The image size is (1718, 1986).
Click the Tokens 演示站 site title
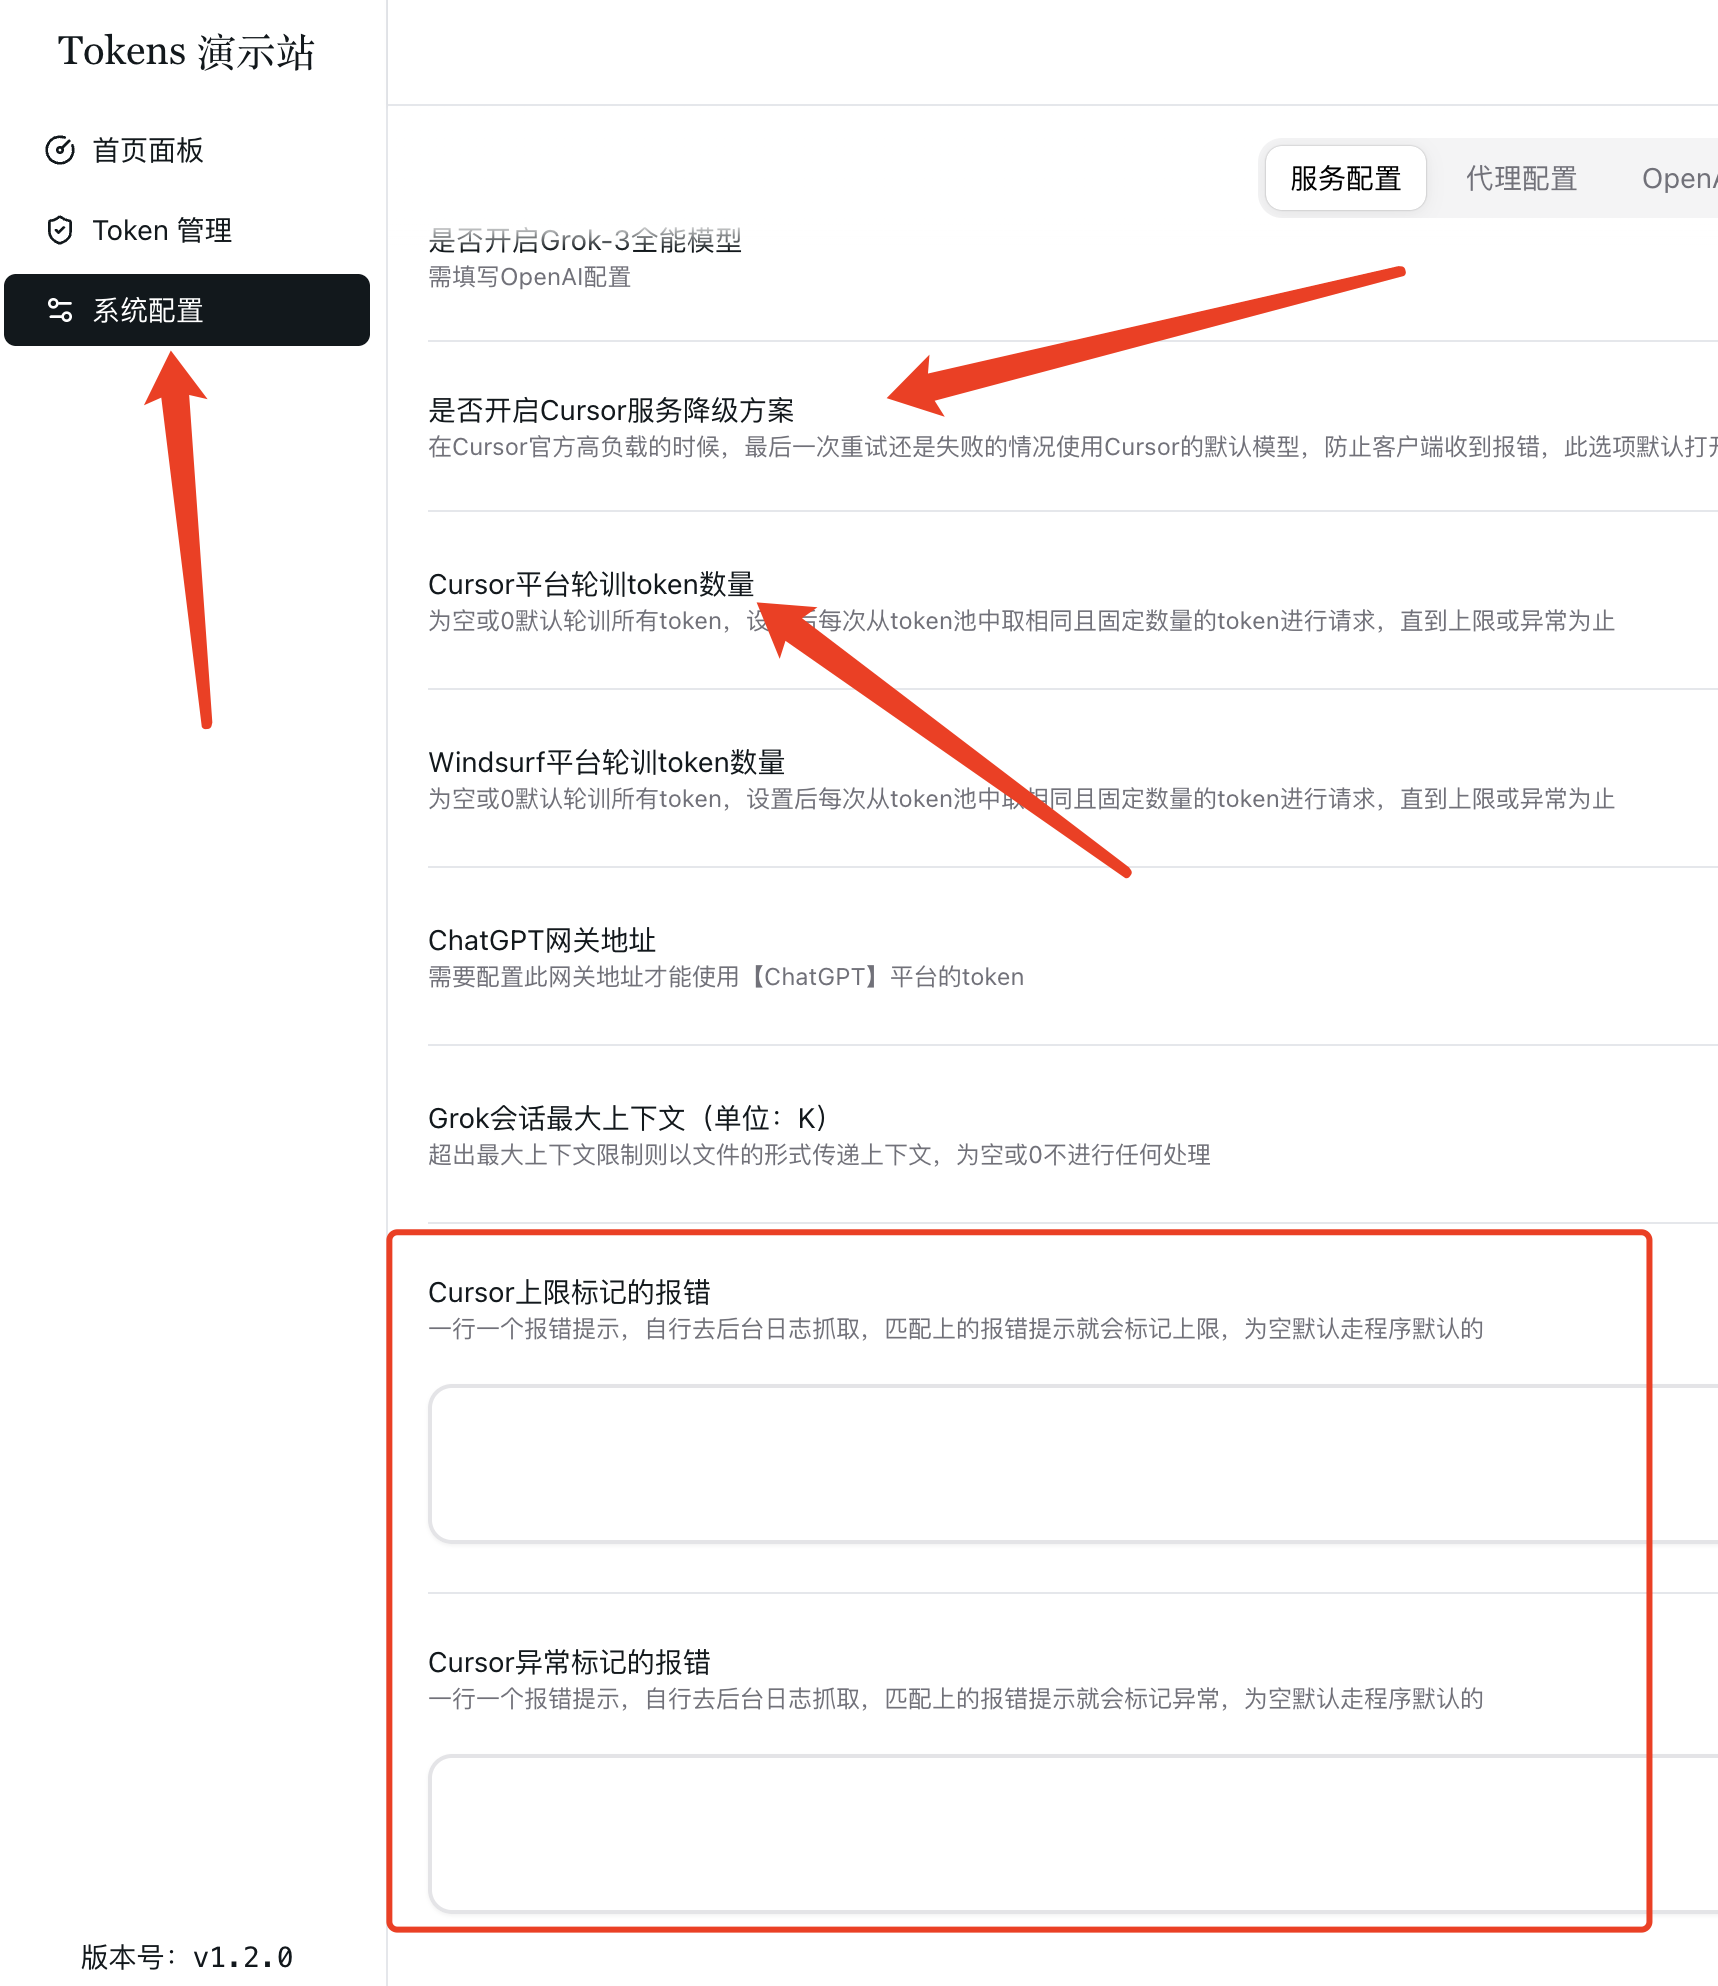point(186,52)
